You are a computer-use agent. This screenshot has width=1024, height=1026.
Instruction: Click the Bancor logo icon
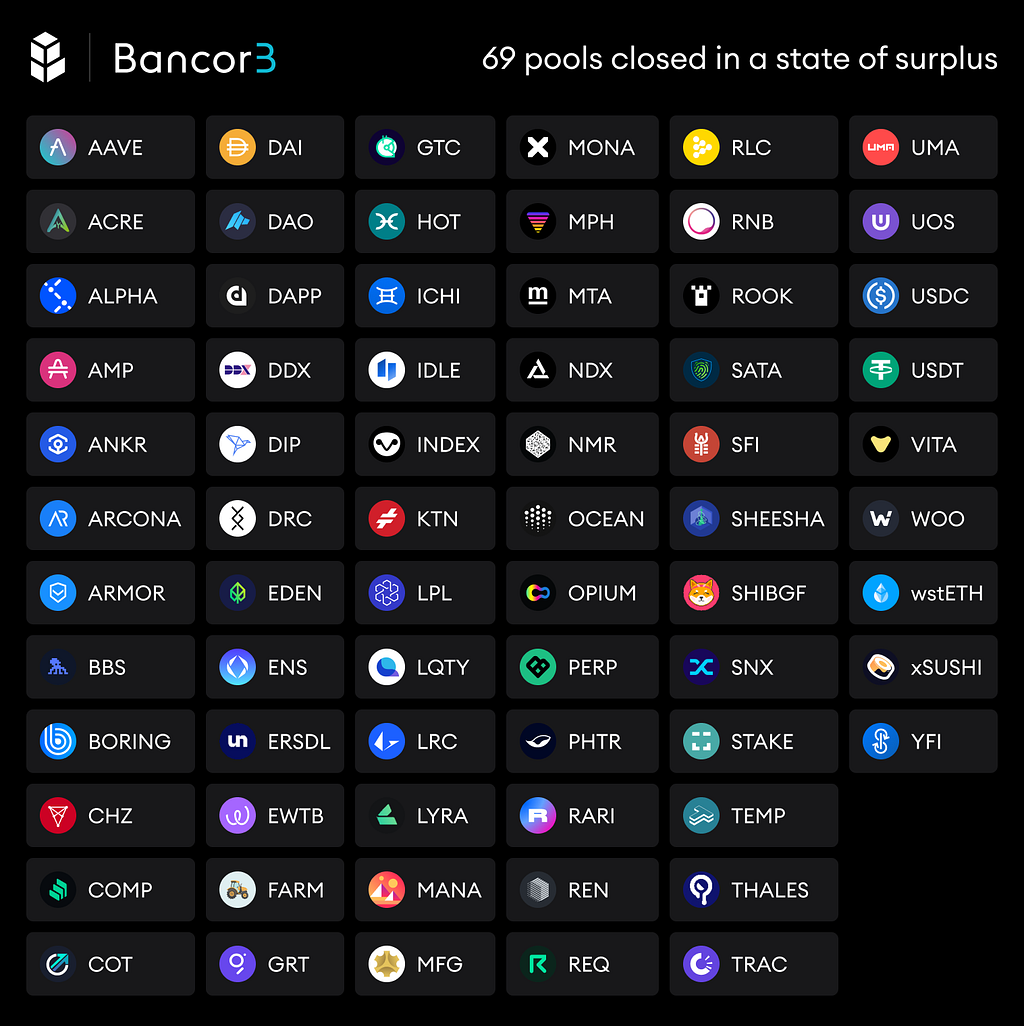[48, 58]
